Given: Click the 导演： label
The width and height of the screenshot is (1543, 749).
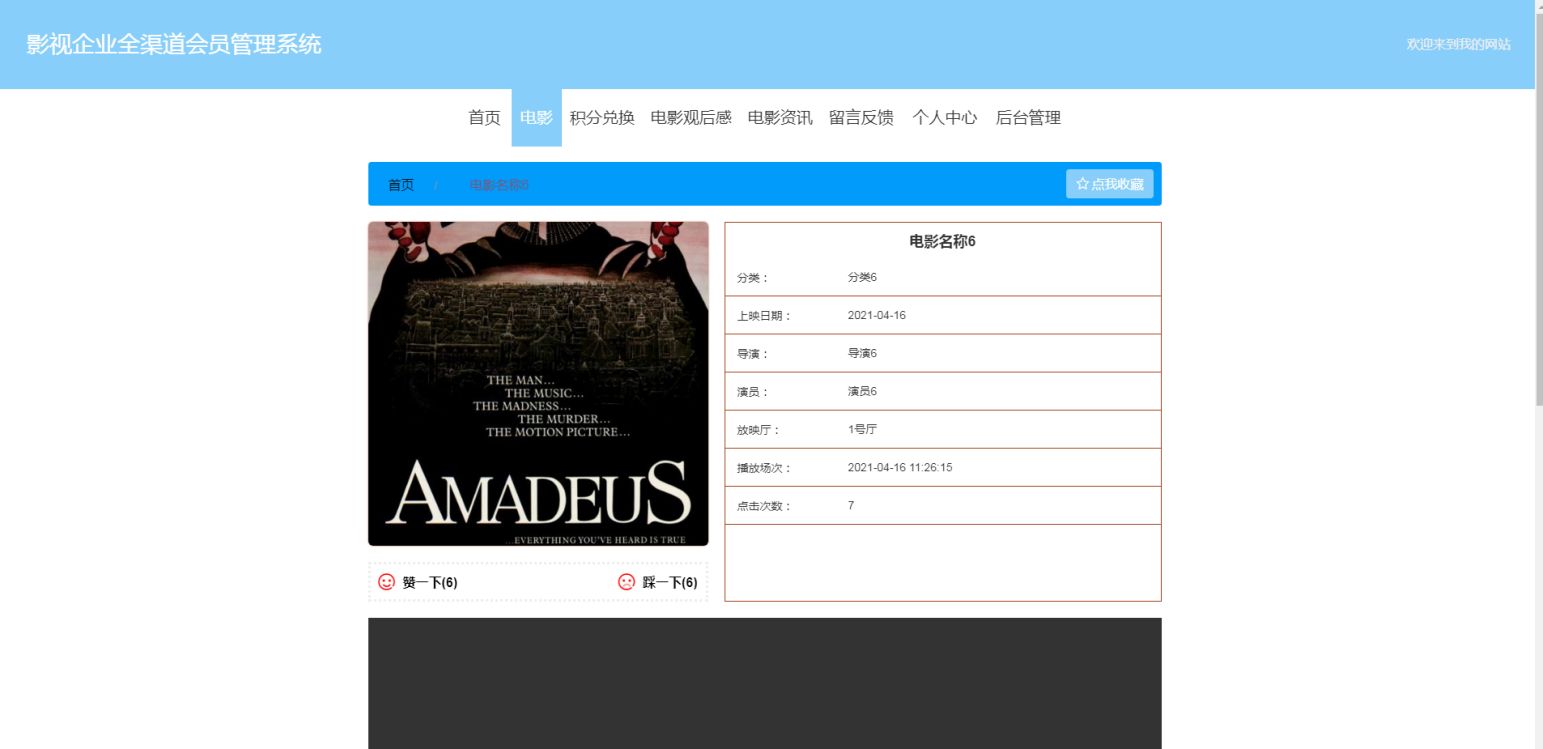Looking at the screenshot, I should pos(753,354).
